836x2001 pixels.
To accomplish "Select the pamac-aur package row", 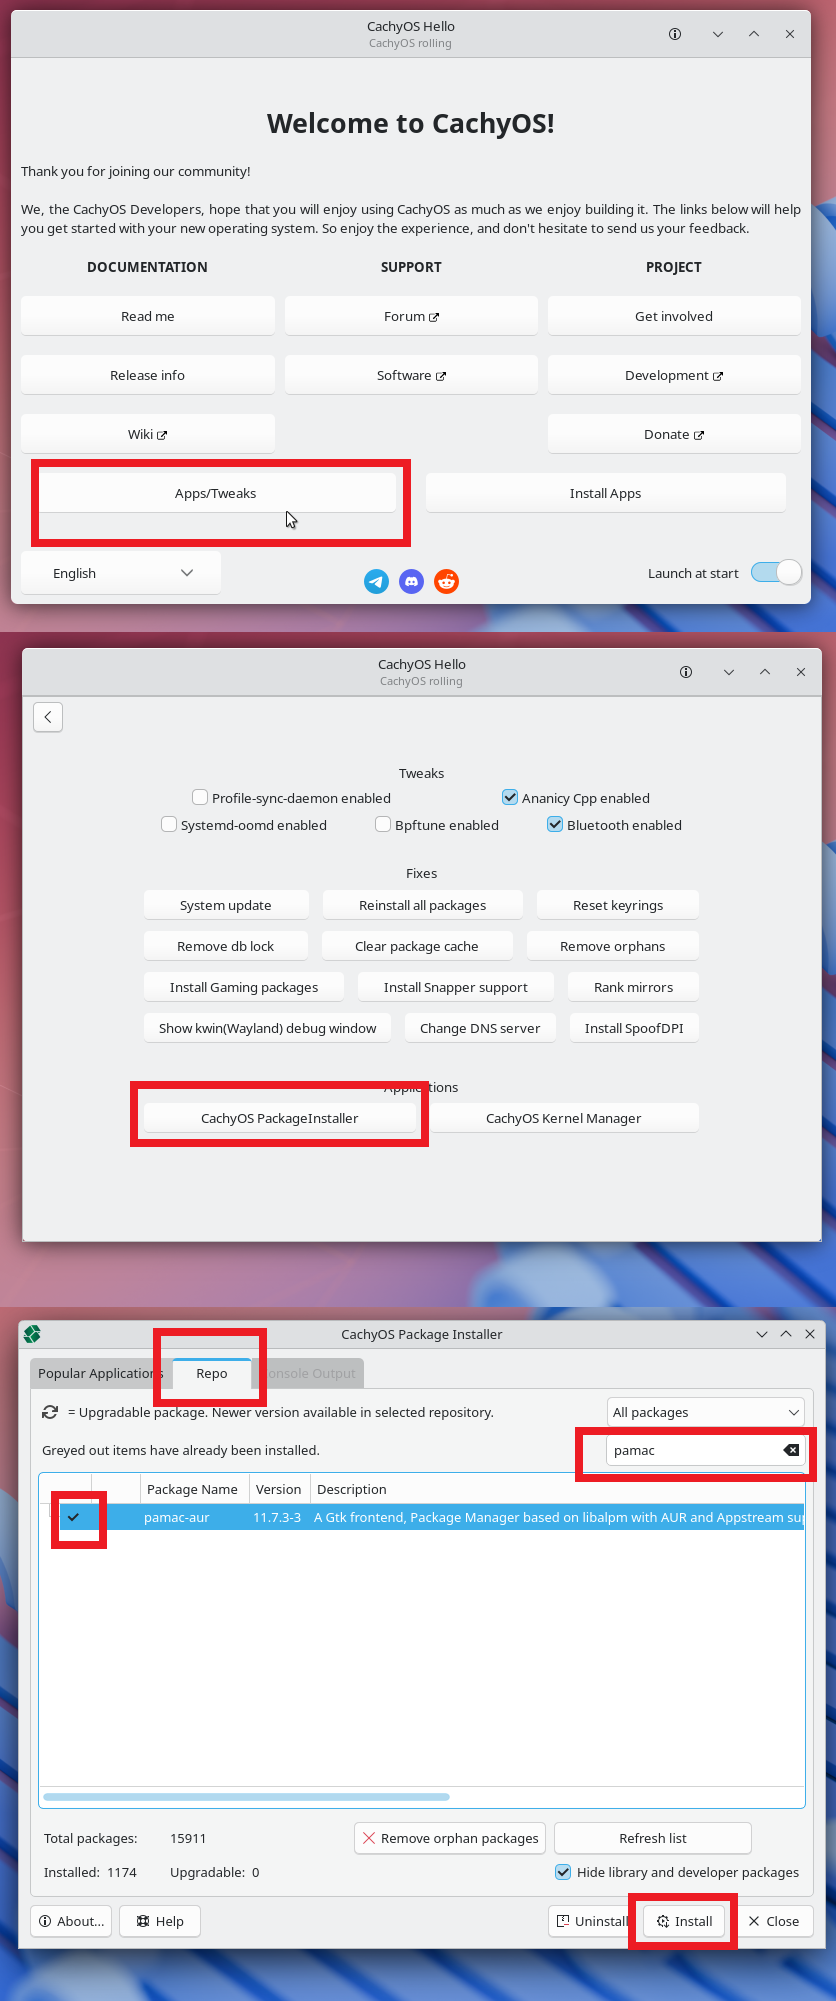I will pyautogui.click(x=422, y=1517).
